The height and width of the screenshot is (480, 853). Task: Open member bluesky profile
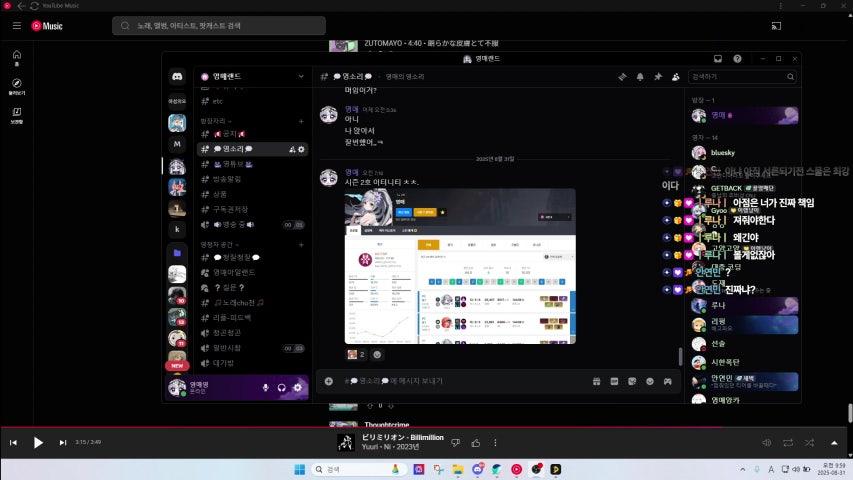coord(745,153)
